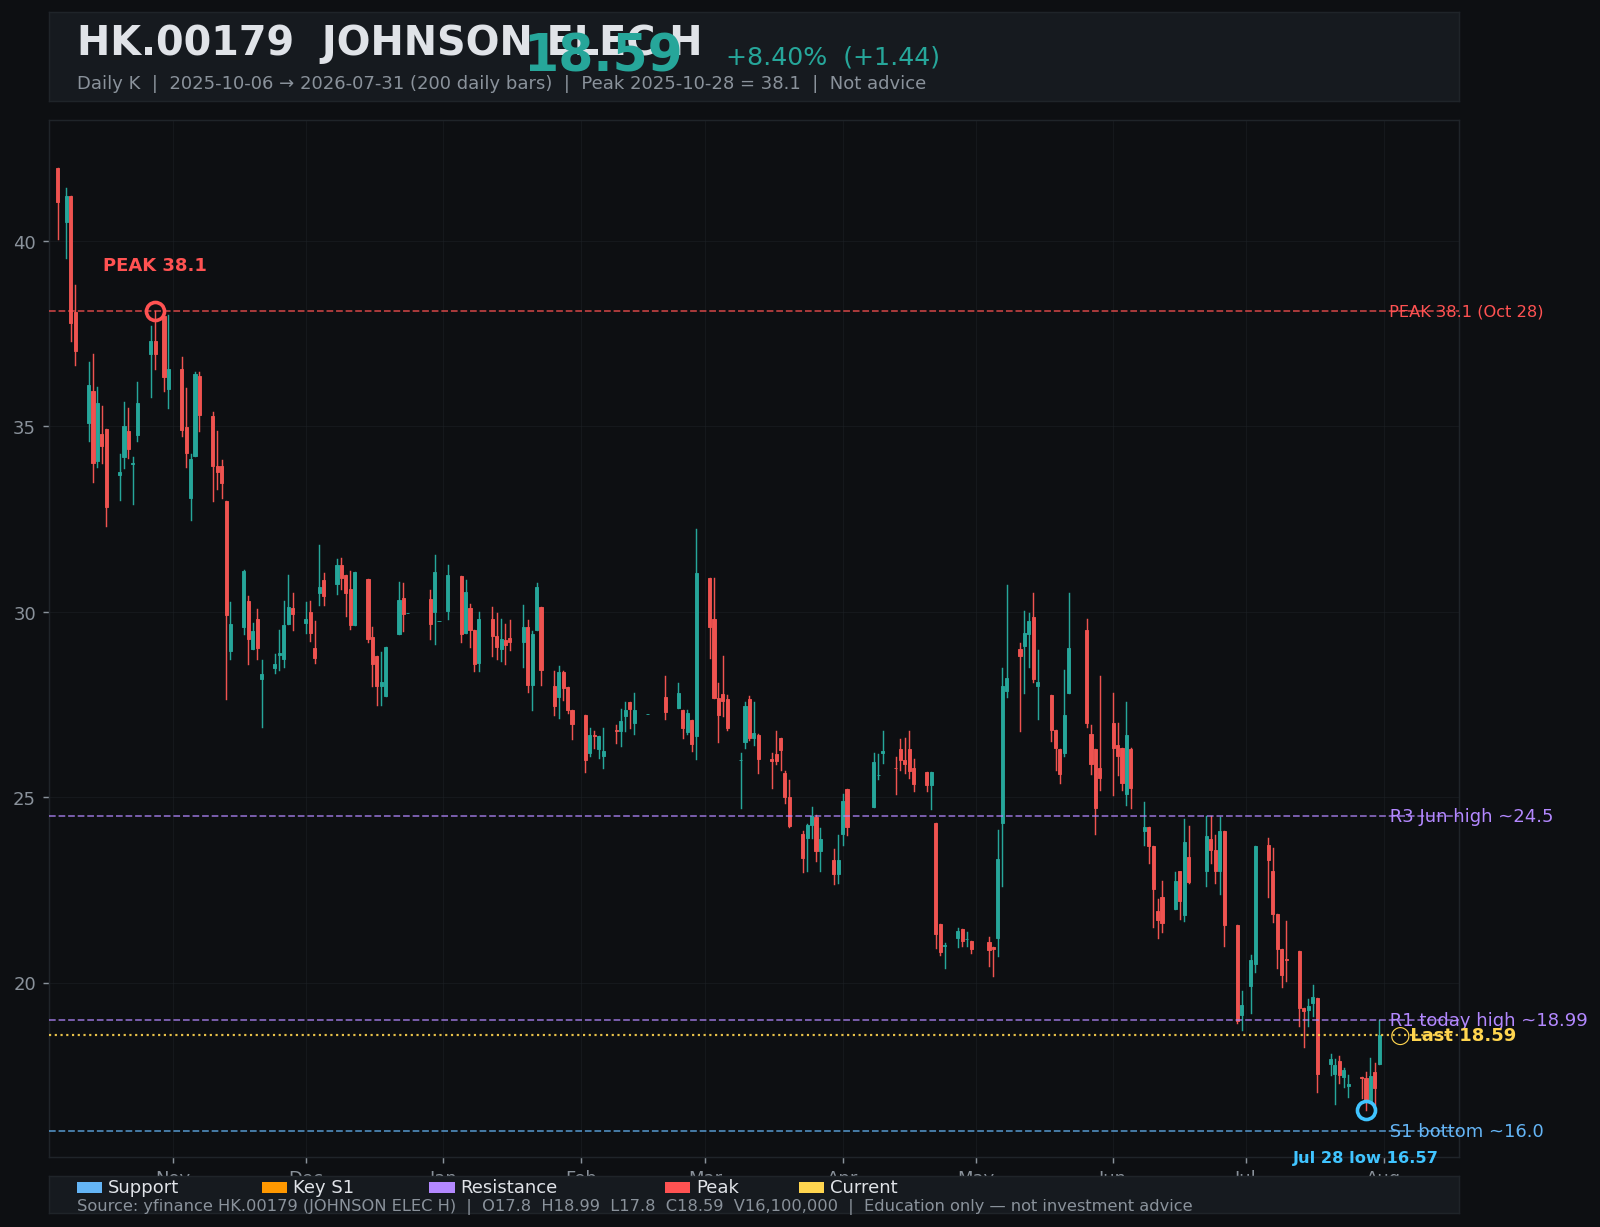This screenshot has width=1600, height=1227.
Task: Click the 30 price axis tick
Action: tap(25, 613)
